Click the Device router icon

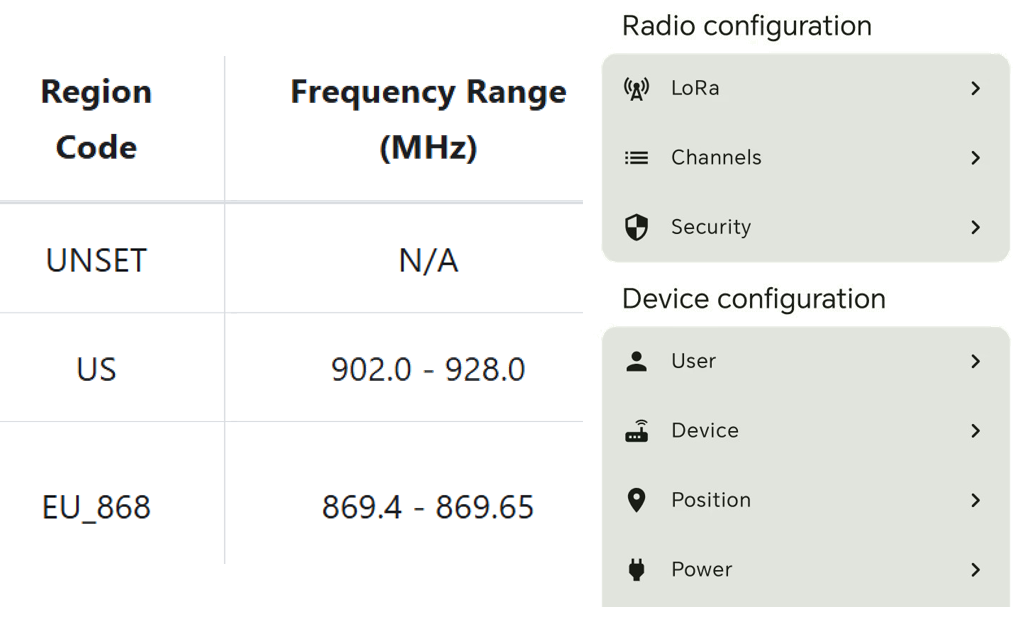pos(636,431)
